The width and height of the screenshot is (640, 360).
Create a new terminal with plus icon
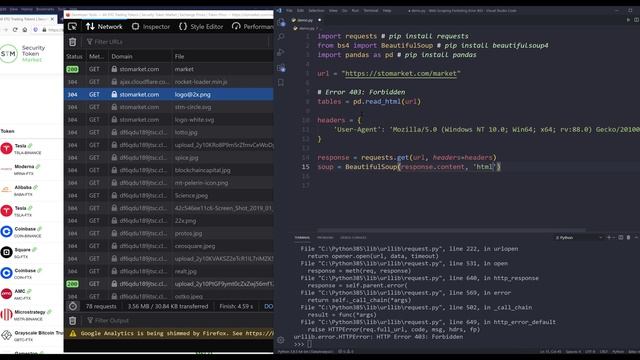[609, 238]
